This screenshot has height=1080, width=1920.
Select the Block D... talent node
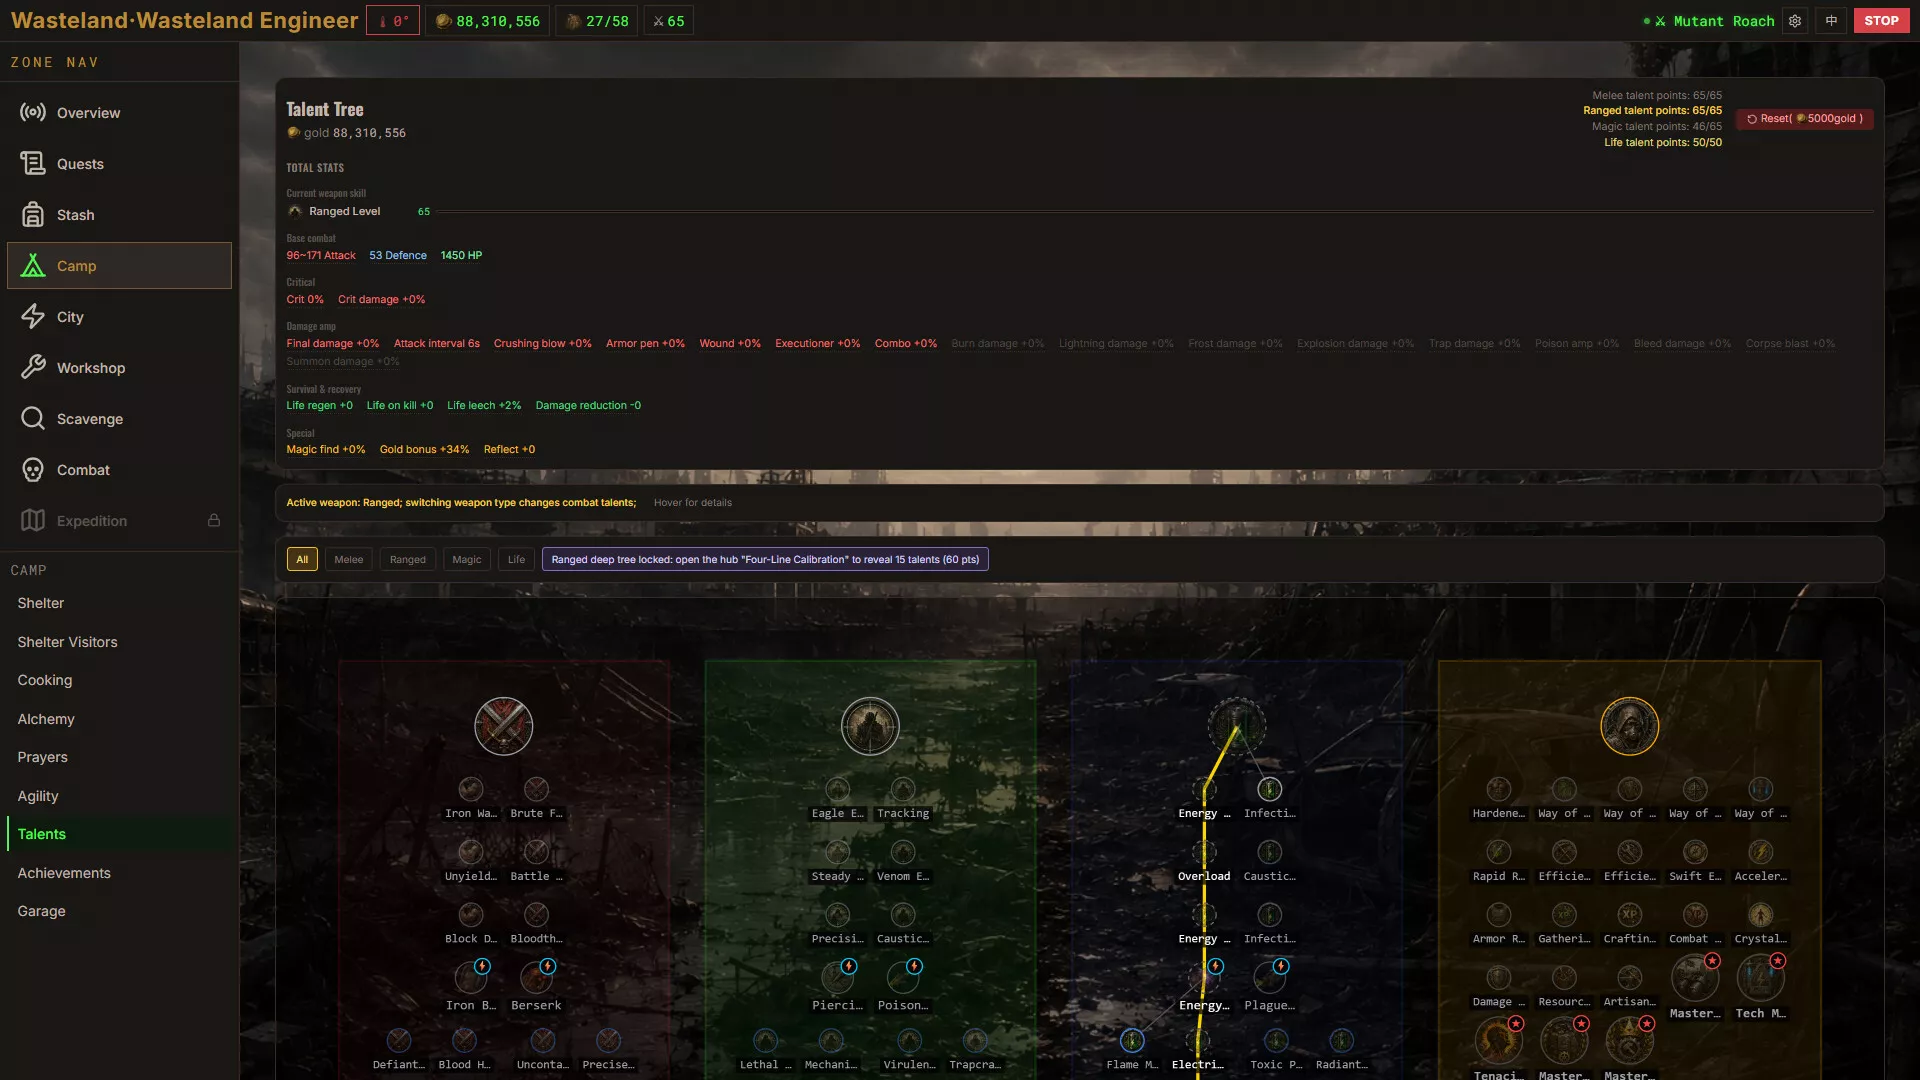(471, 915)
